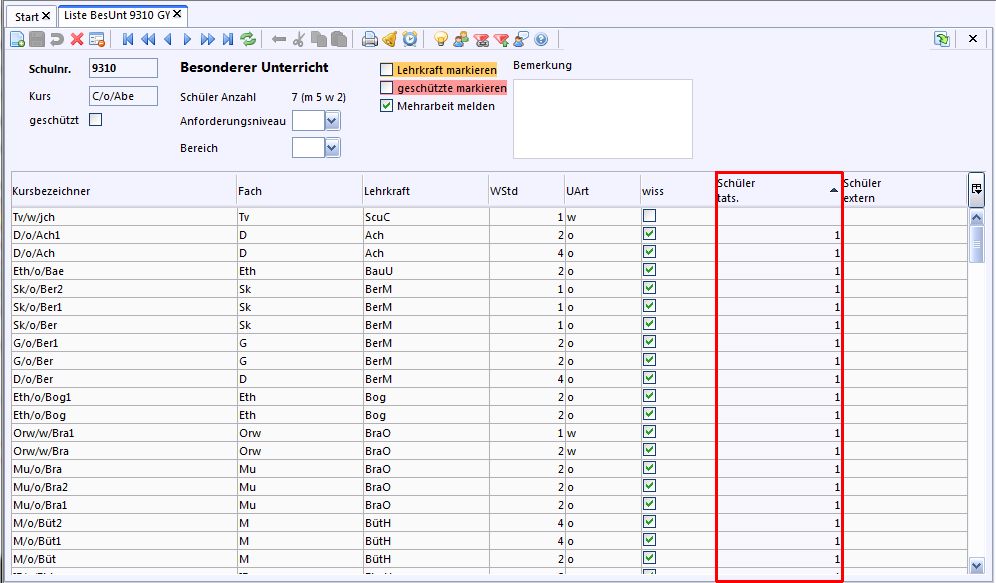
Task: Click the D/o/Ber course cell
Action: point(124,379)
